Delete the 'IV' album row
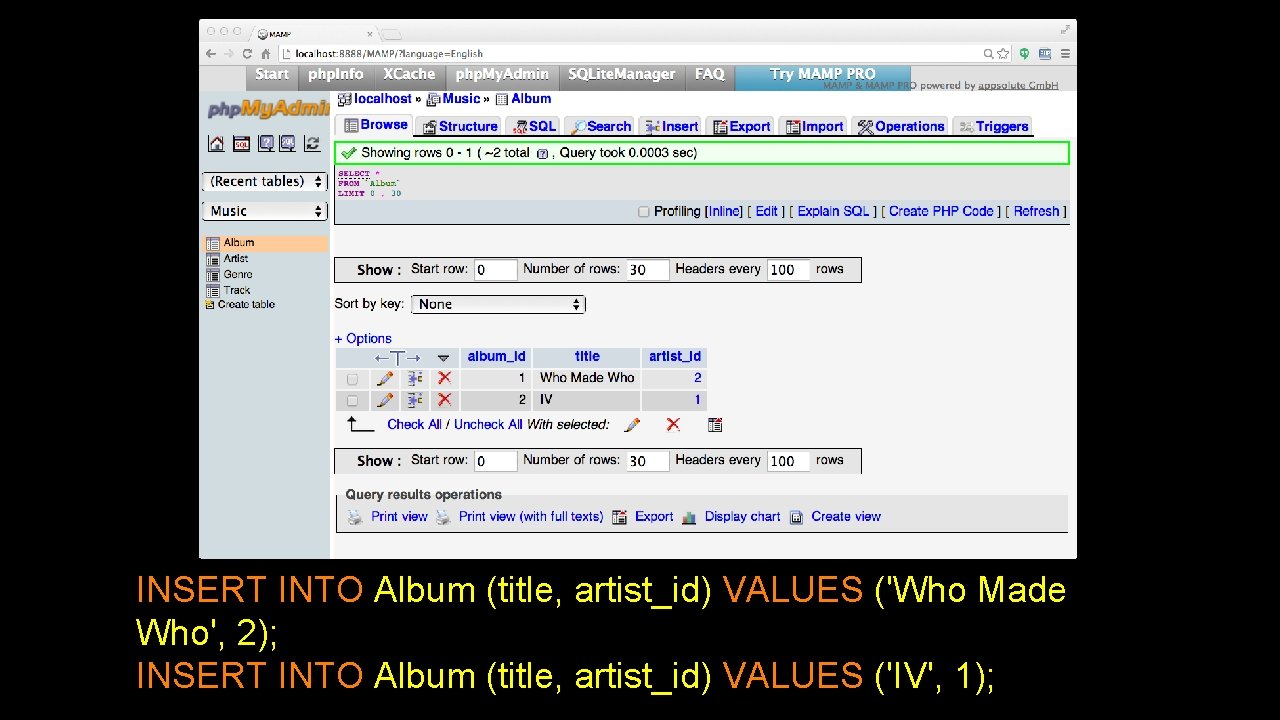This screenshot has height=720, width=1280. pyautogui.click(x=444, y=400)
